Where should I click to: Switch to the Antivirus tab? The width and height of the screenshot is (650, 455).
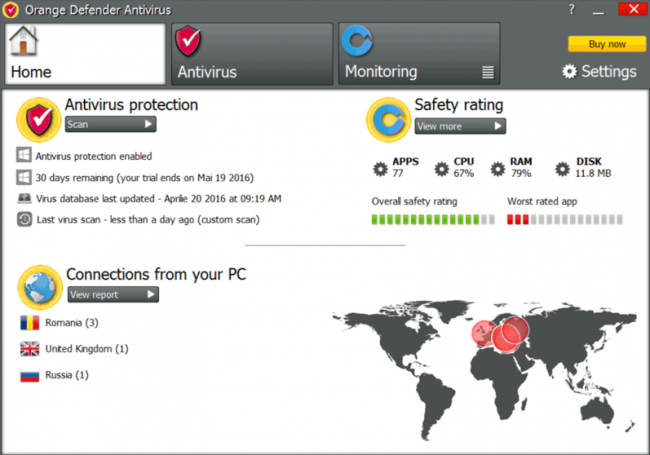pos(251,54)
